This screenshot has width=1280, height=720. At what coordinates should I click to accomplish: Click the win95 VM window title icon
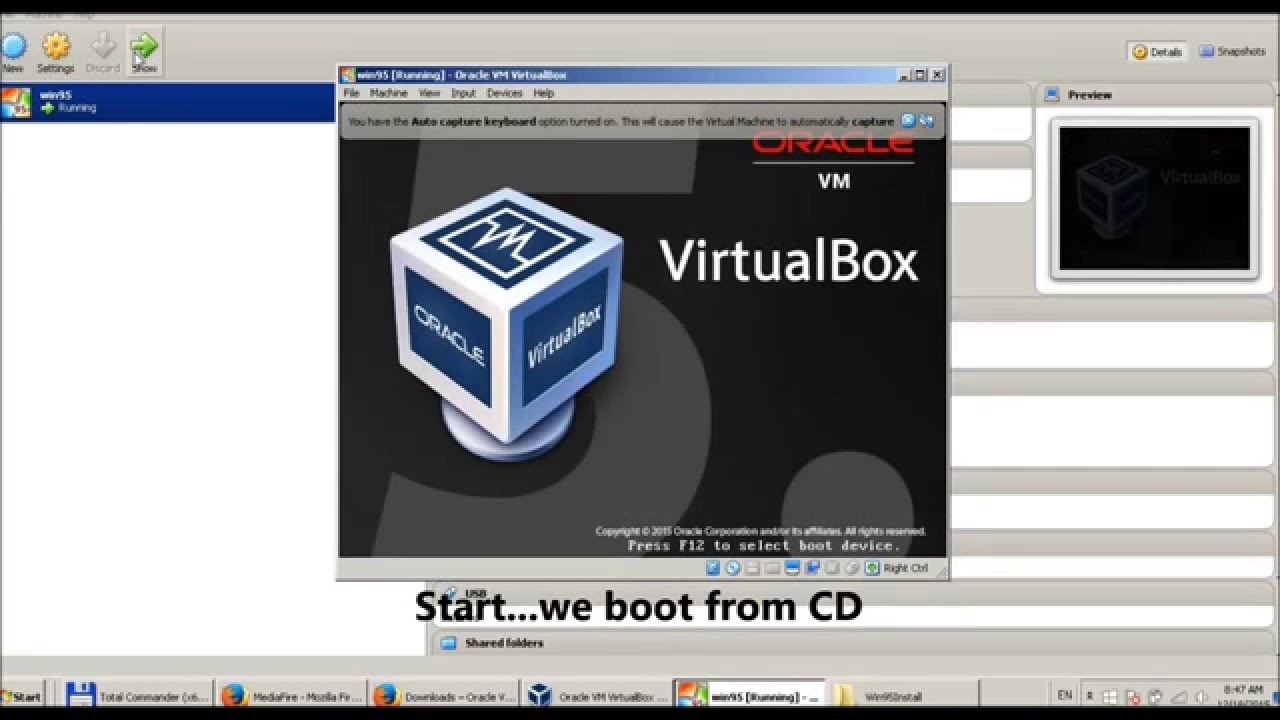[348, 75]
